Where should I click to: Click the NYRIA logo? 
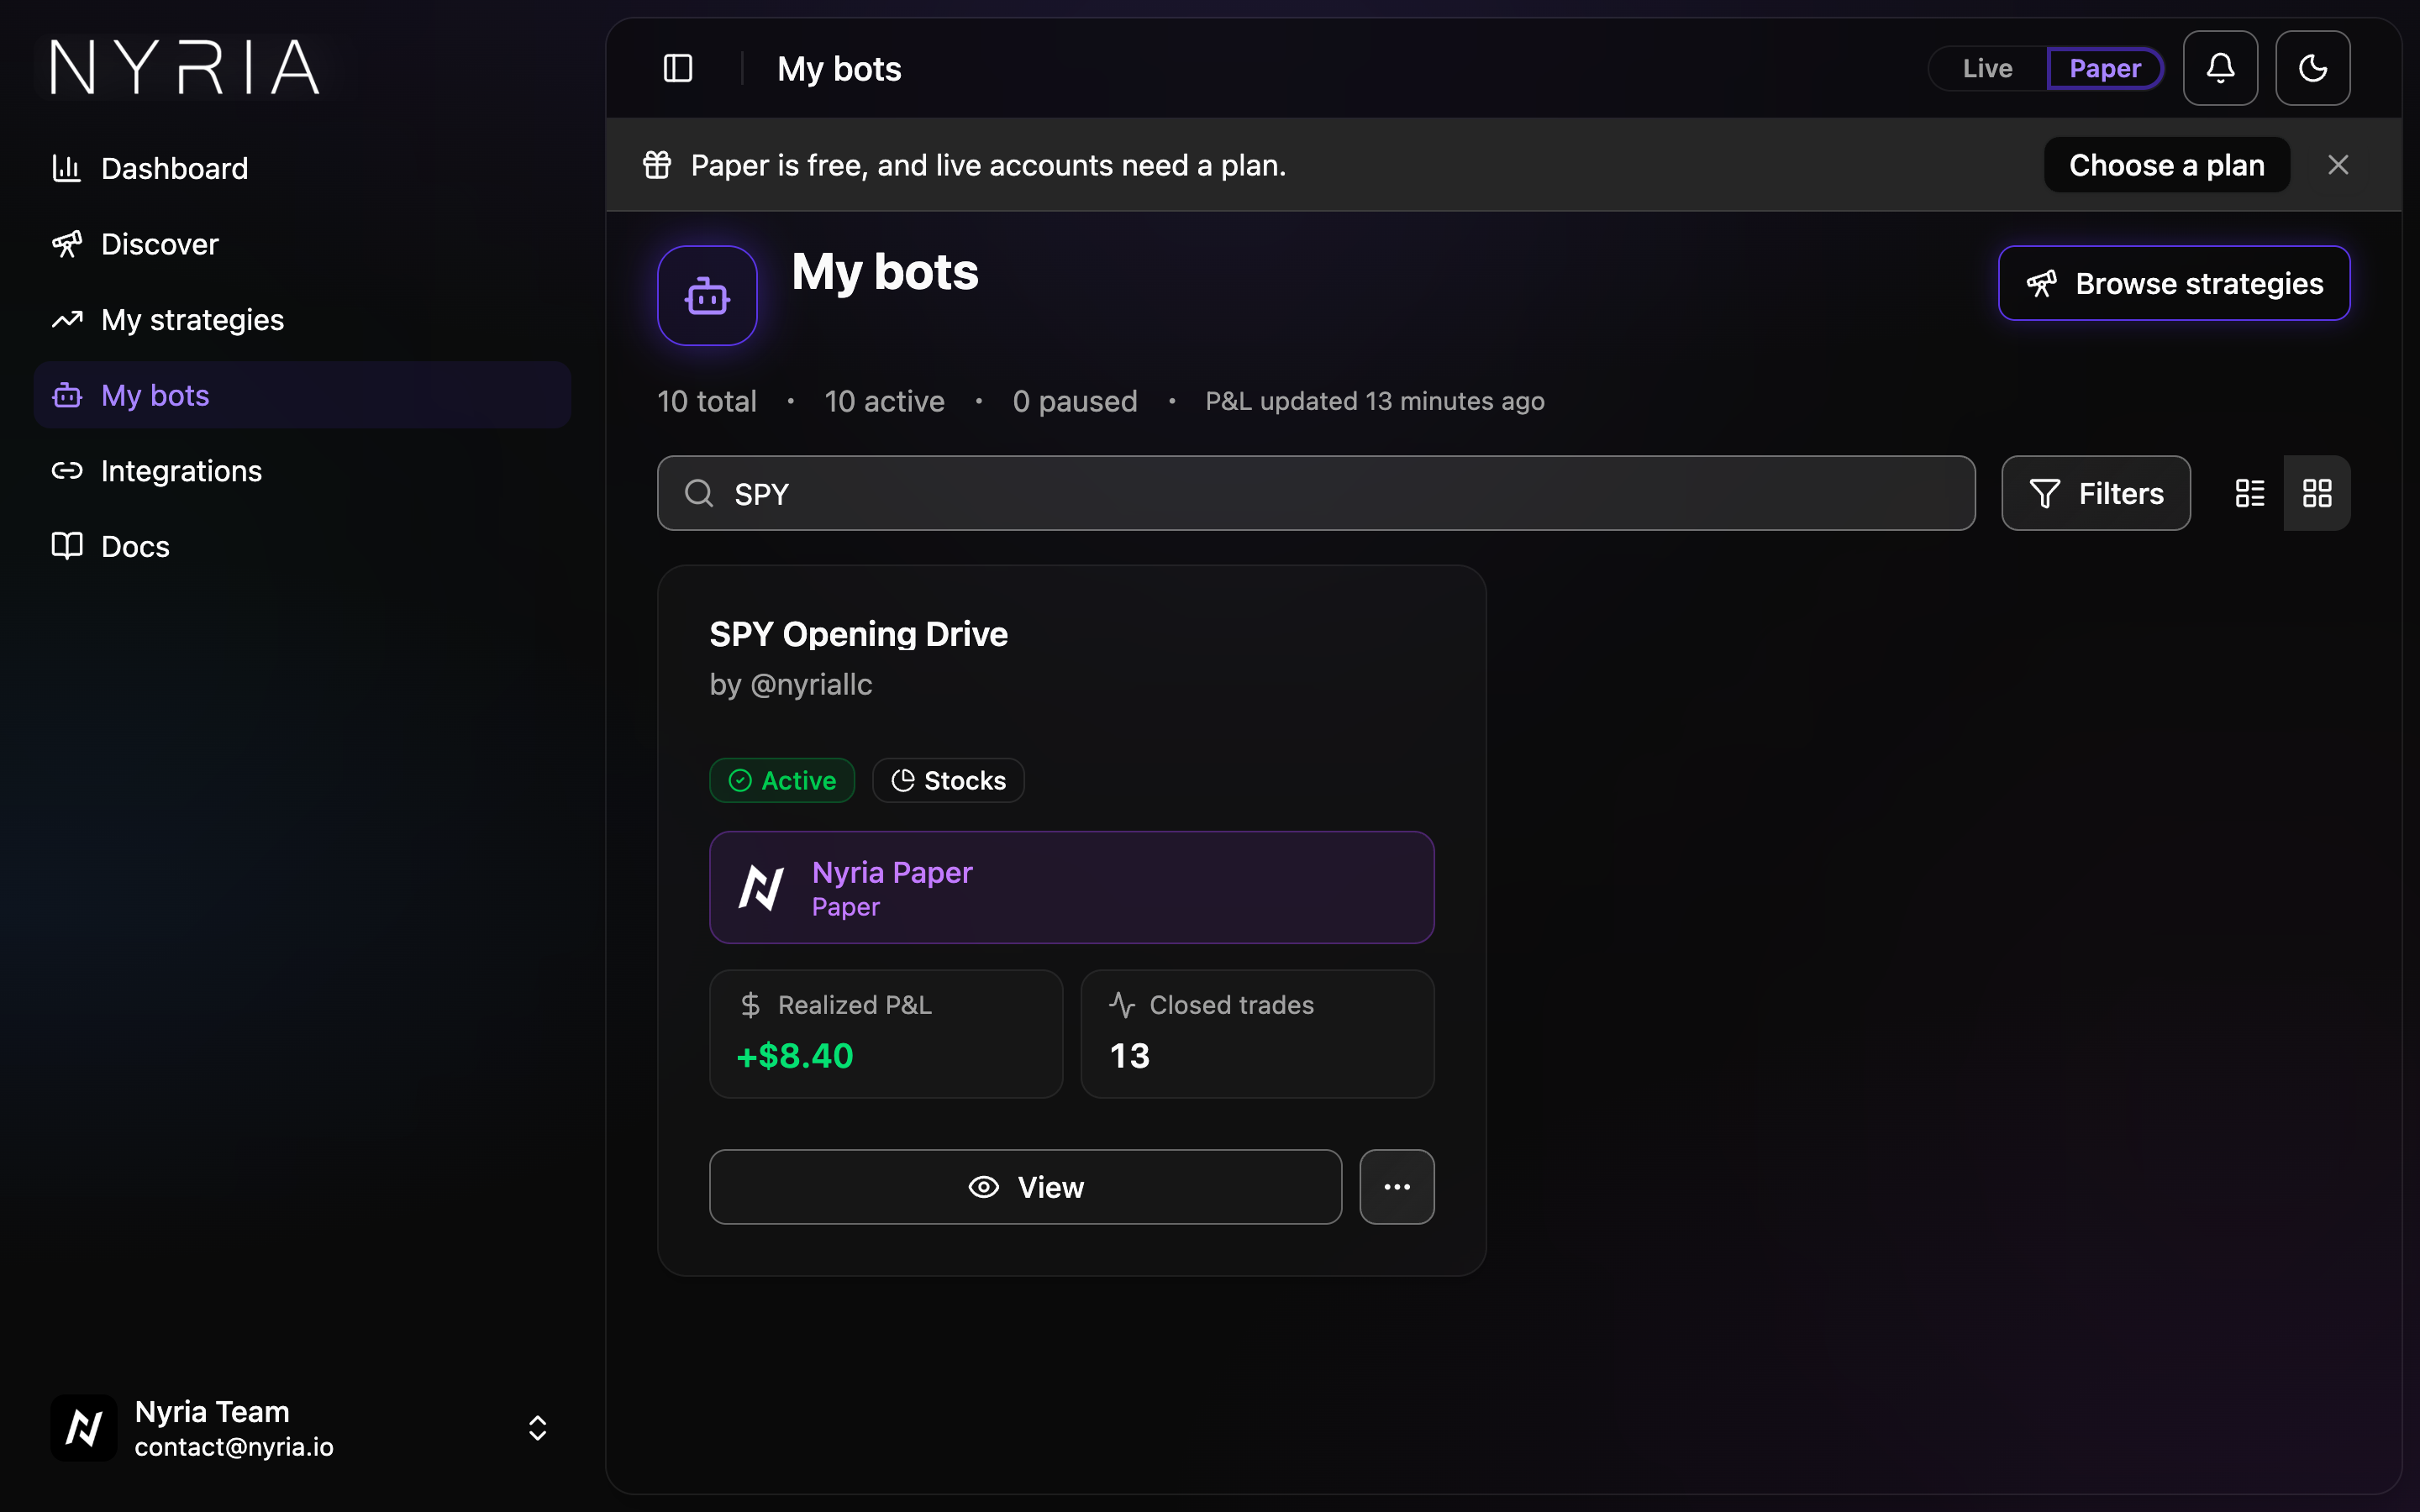(x=185, y=67)
